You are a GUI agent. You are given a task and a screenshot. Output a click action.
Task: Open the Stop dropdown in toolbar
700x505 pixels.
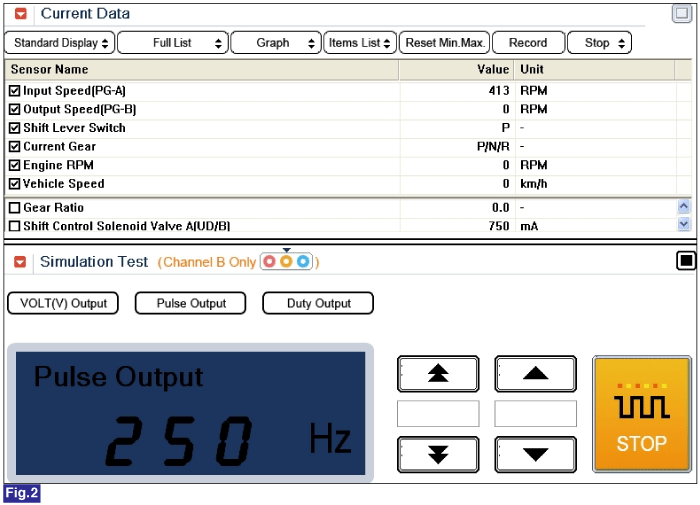[599, 43]
